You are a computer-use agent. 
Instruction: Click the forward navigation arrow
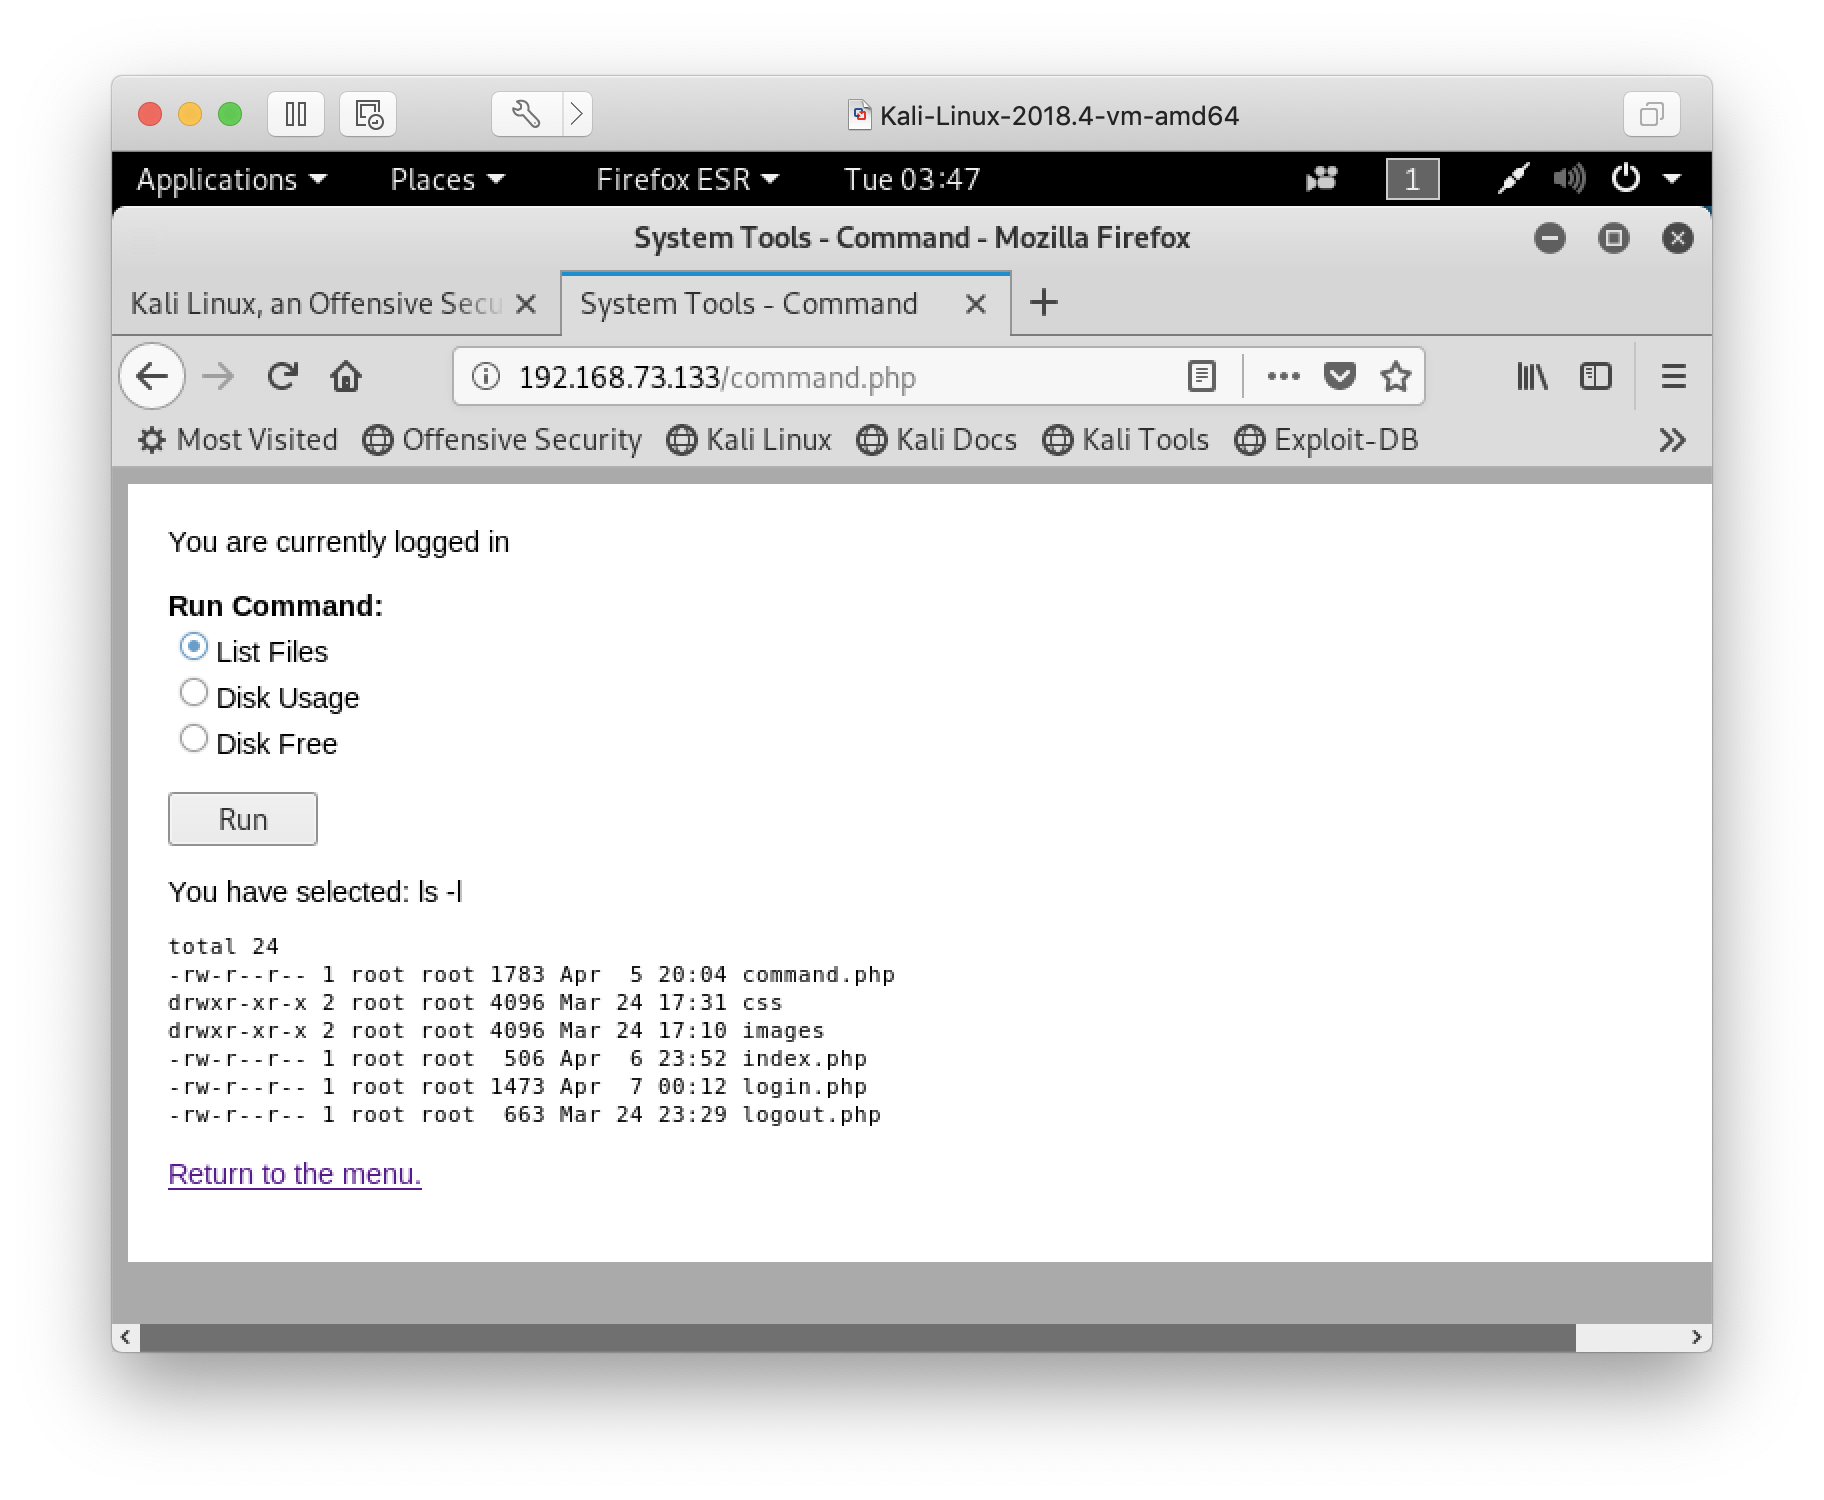tap(217, 377)
